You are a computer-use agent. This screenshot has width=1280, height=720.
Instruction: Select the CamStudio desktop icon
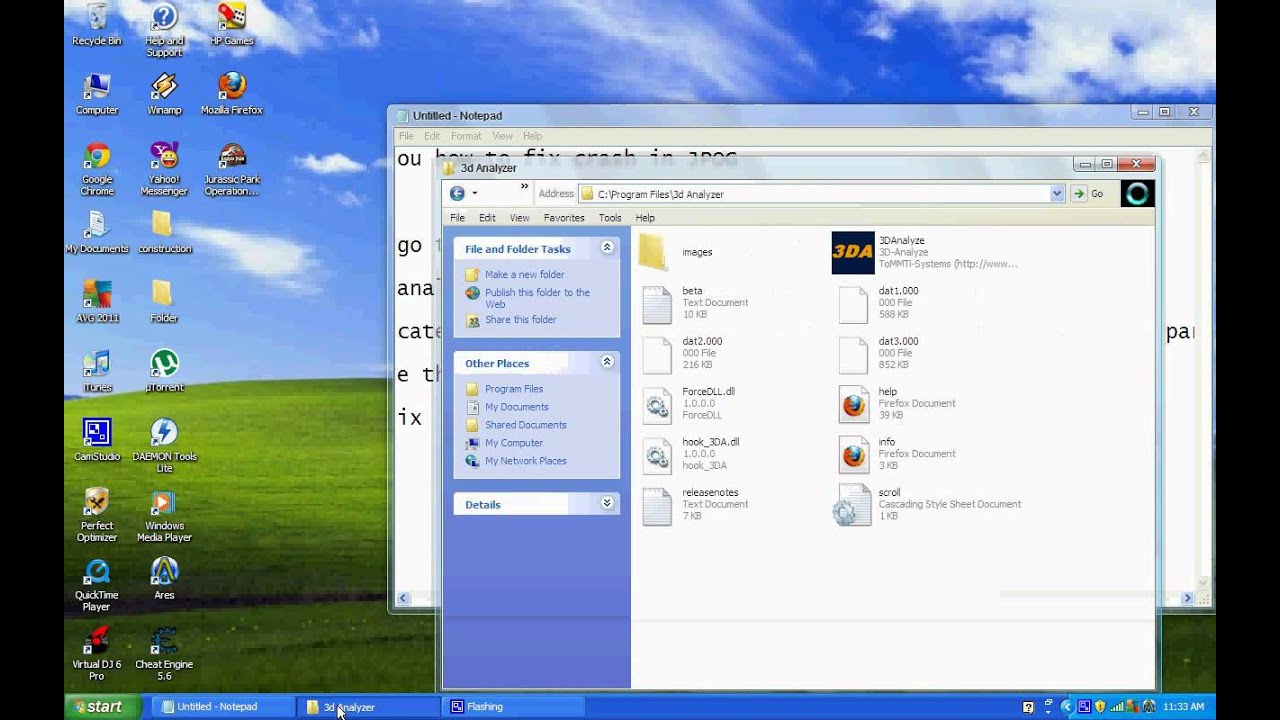(x=97, y=432)
